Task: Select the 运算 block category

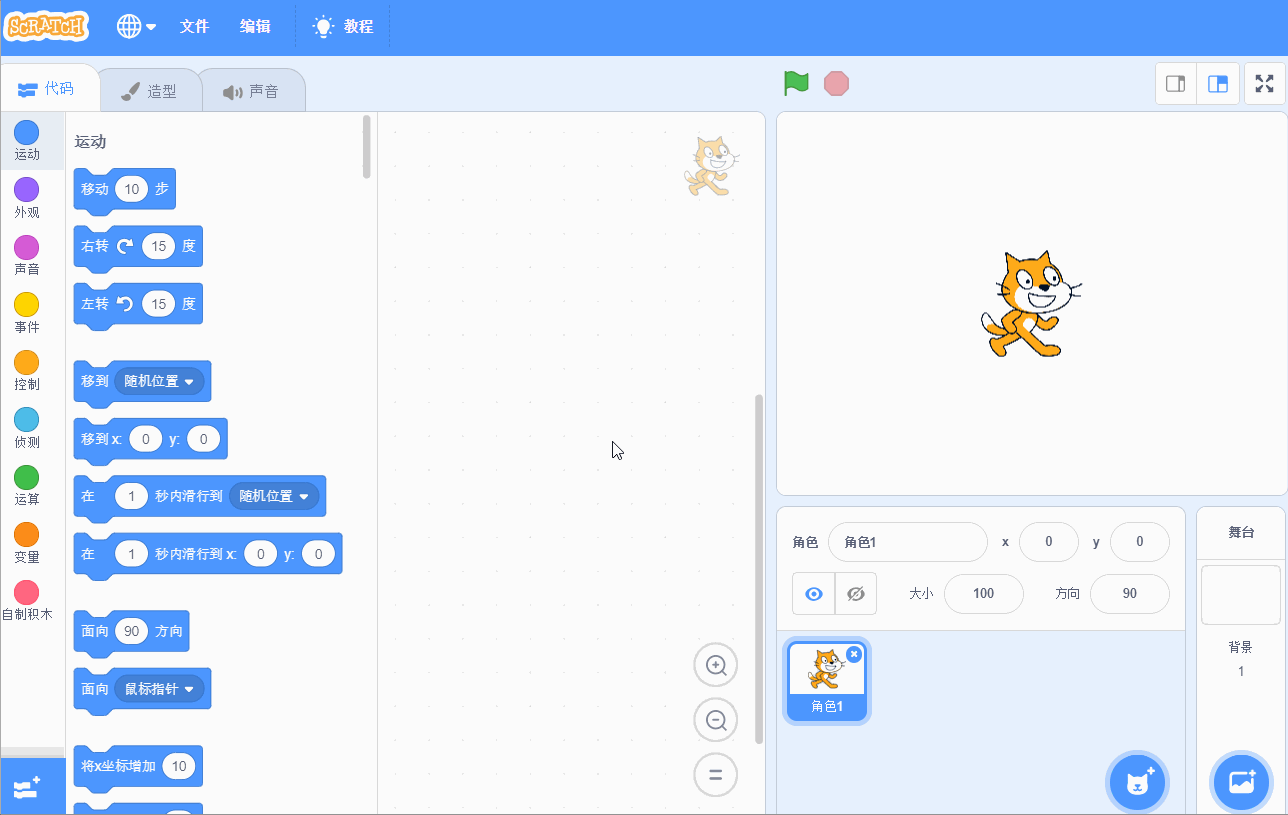Action: (27, 485)
